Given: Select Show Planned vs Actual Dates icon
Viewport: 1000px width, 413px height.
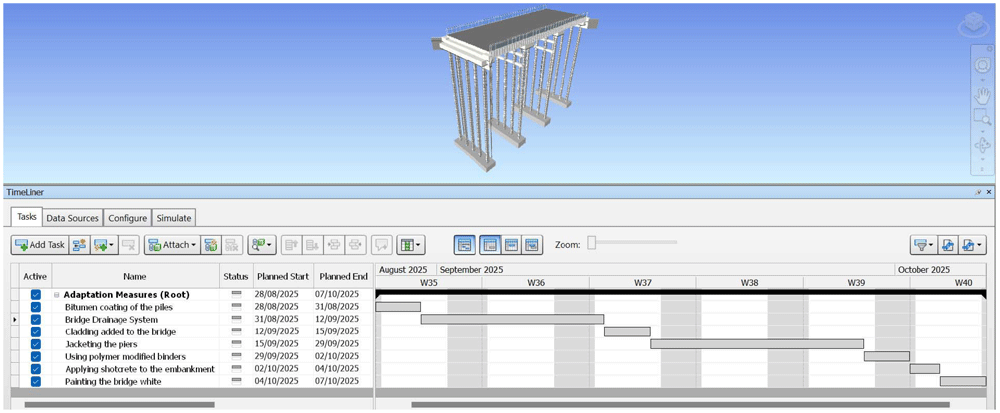Looking at the screenshot, I should point(533,245).
